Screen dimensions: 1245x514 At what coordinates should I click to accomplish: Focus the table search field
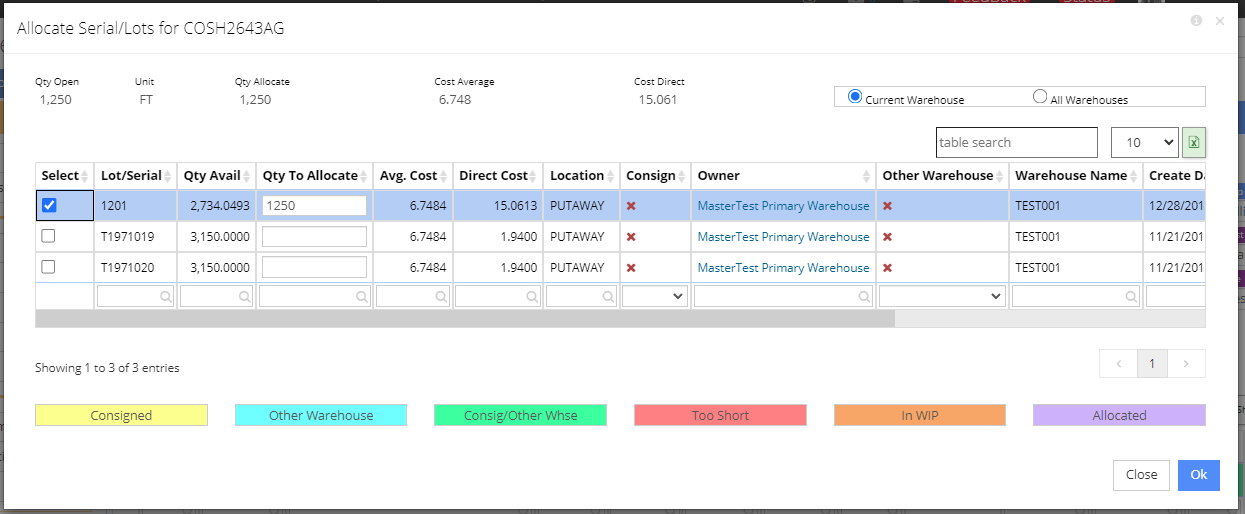(x=1017, y=143)
